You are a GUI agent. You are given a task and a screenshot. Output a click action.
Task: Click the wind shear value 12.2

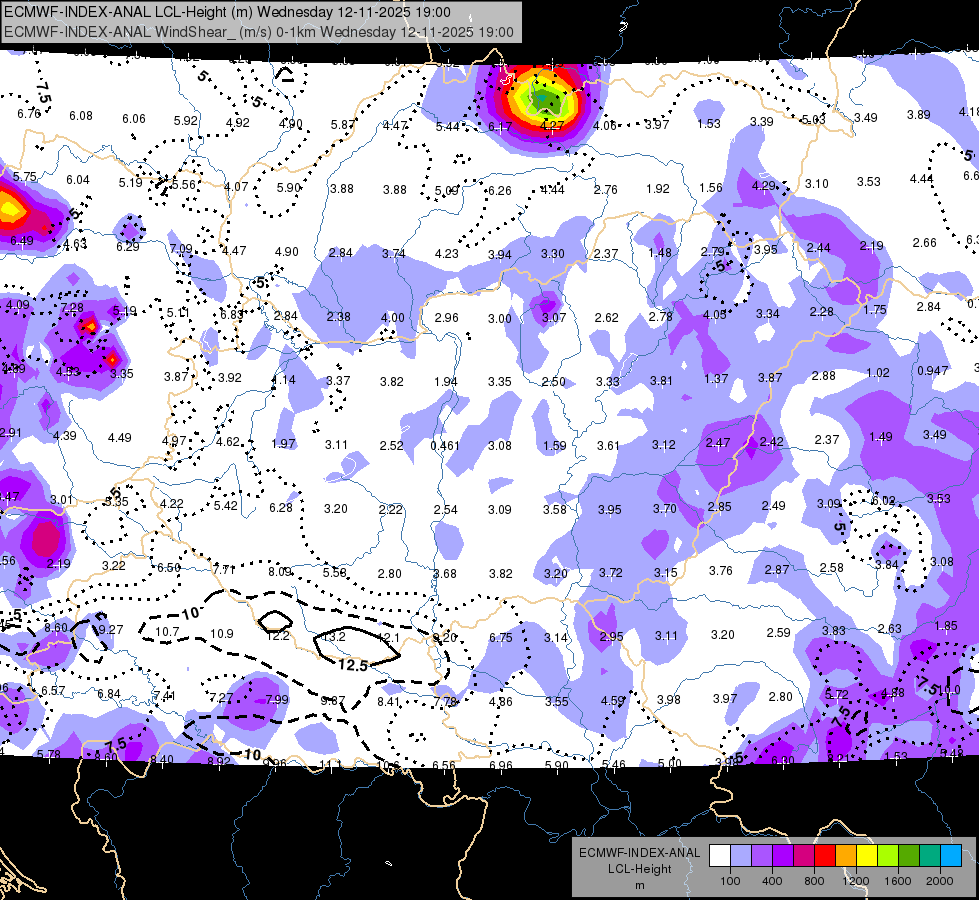[x=278, y=635]
